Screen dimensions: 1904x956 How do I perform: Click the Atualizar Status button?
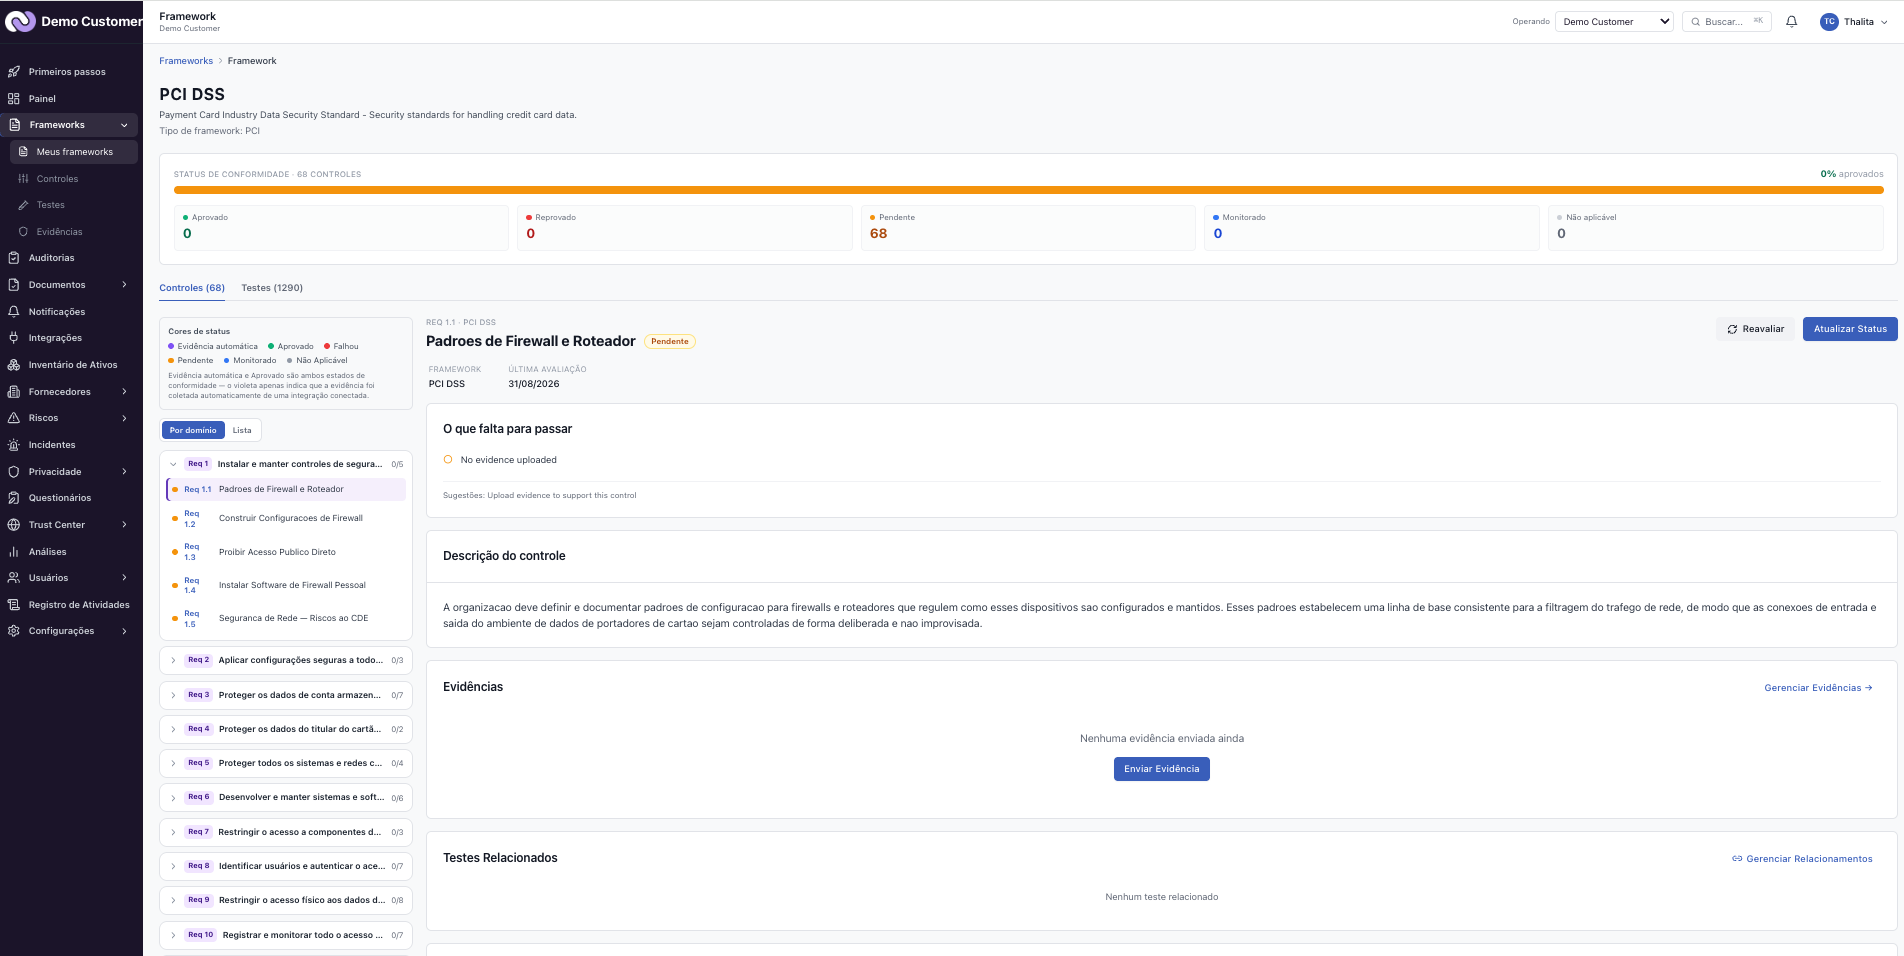[1850, 329]
